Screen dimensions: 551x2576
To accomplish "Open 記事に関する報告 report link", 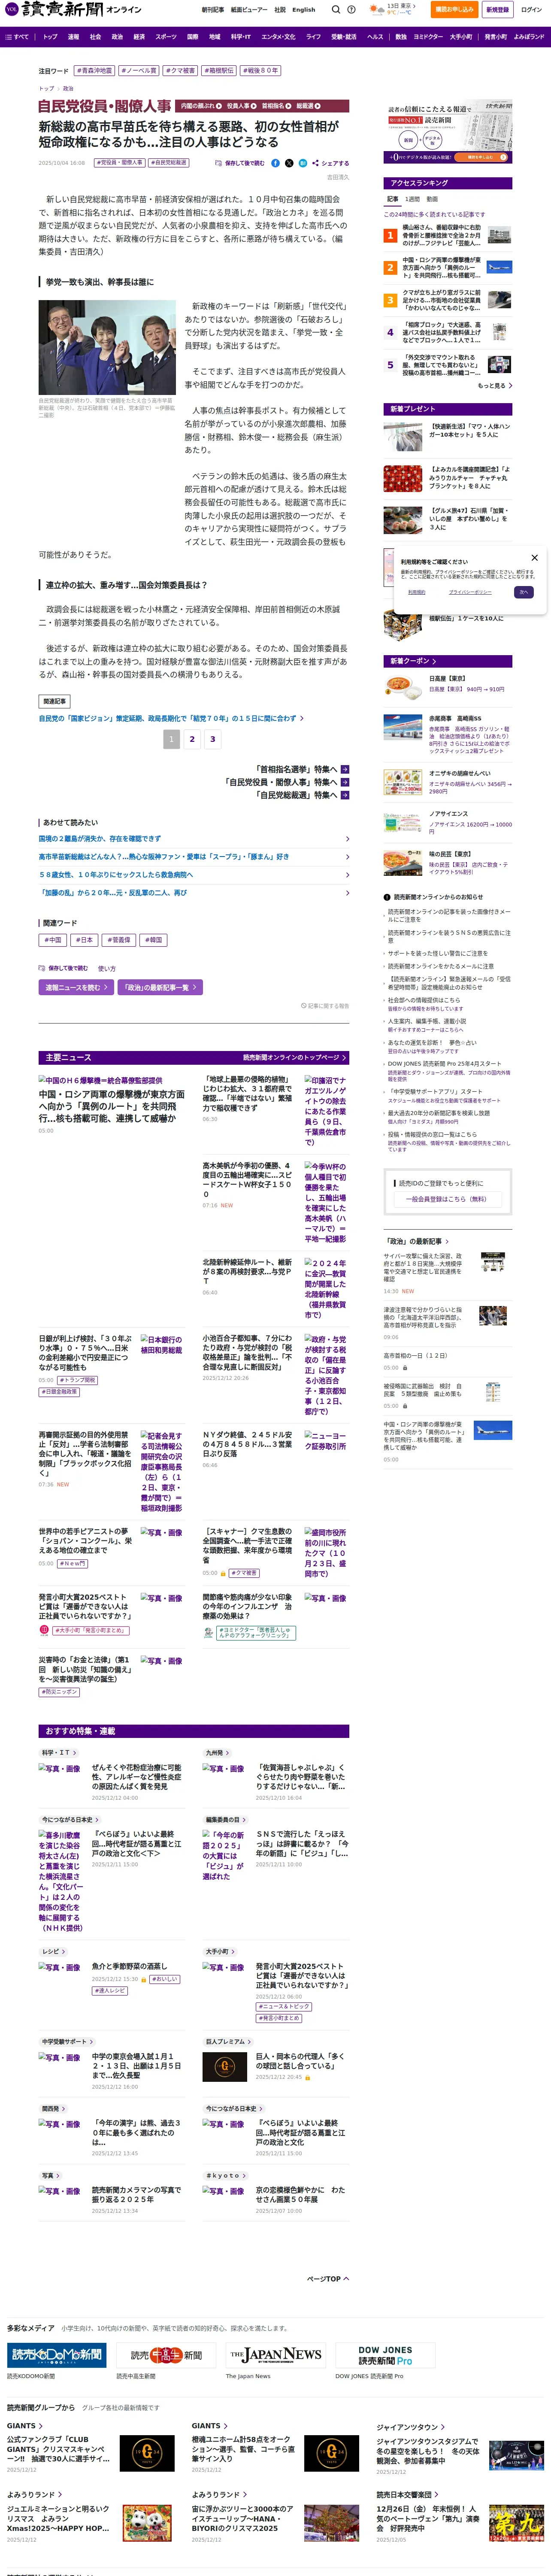I will [x=325, y=1005].
